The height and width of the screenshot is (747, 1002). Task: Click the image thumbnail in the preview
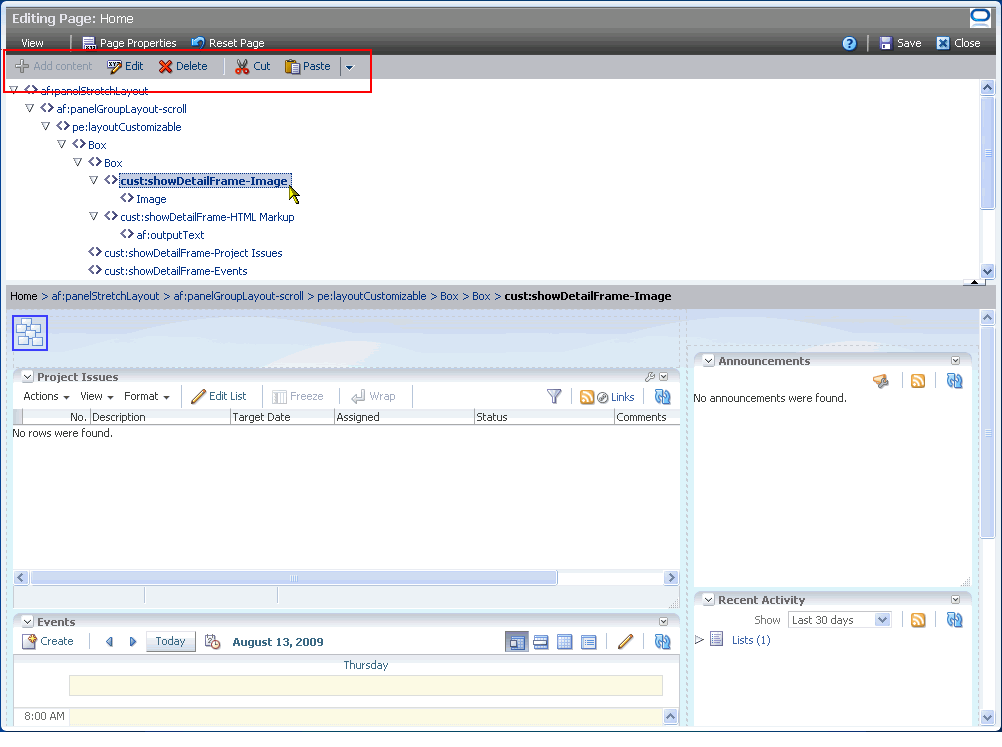[x=30, y=333]
